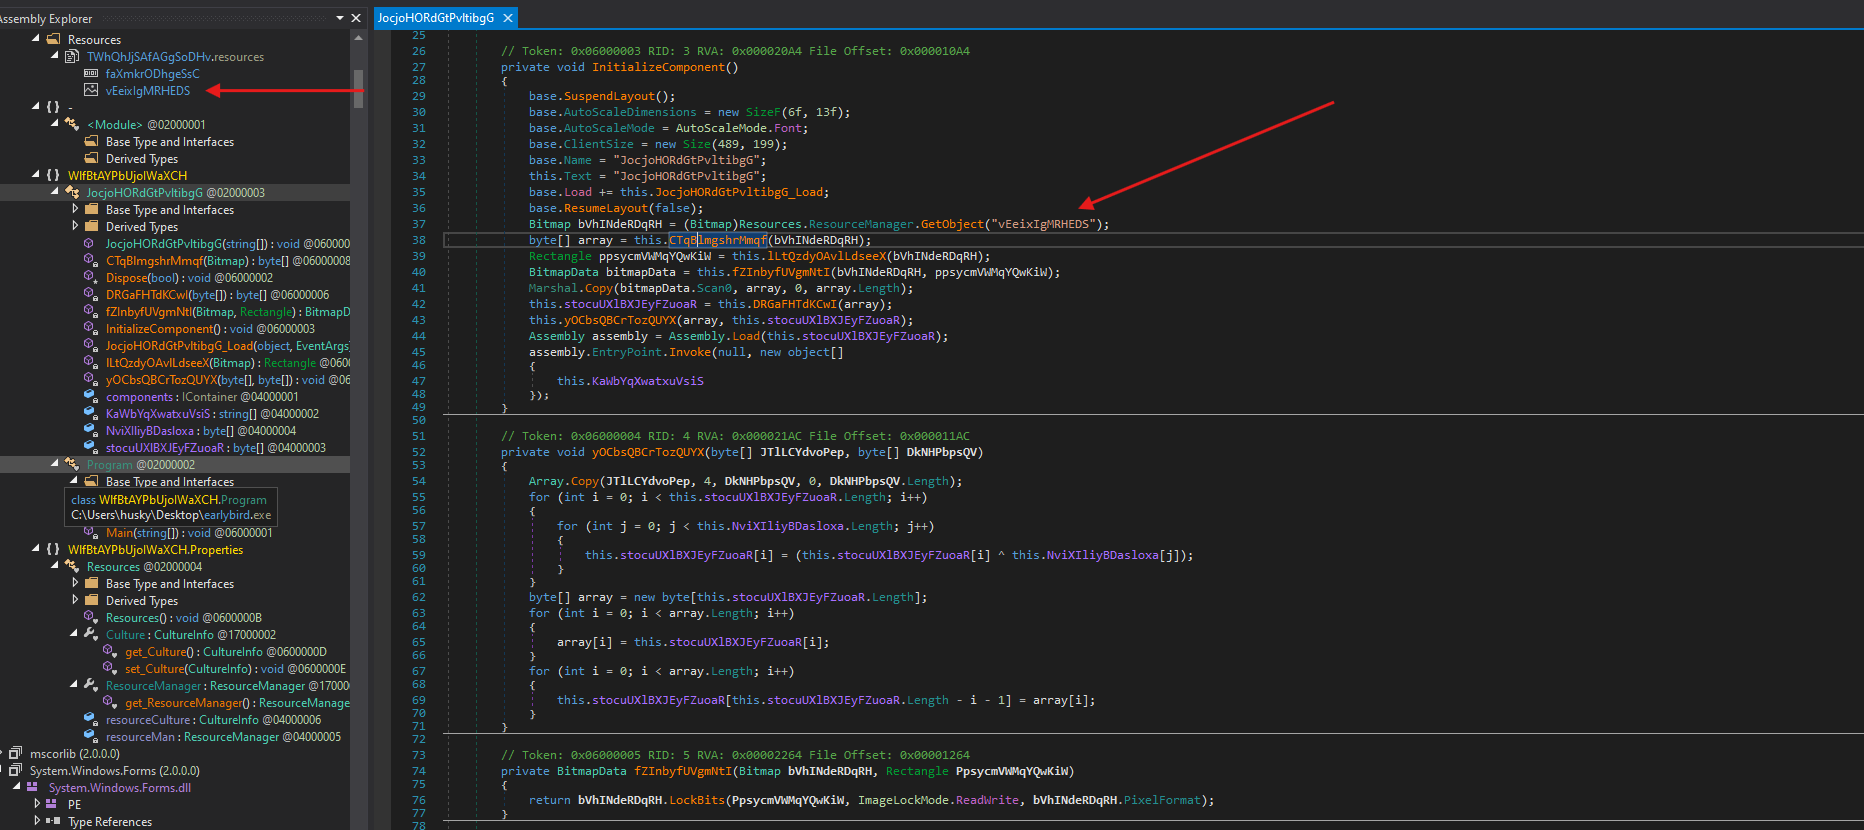This screenshot has width=1864, height=830.
Task: Collapse the Program class node
Action: pyautogui.click(x=55, y=463)
